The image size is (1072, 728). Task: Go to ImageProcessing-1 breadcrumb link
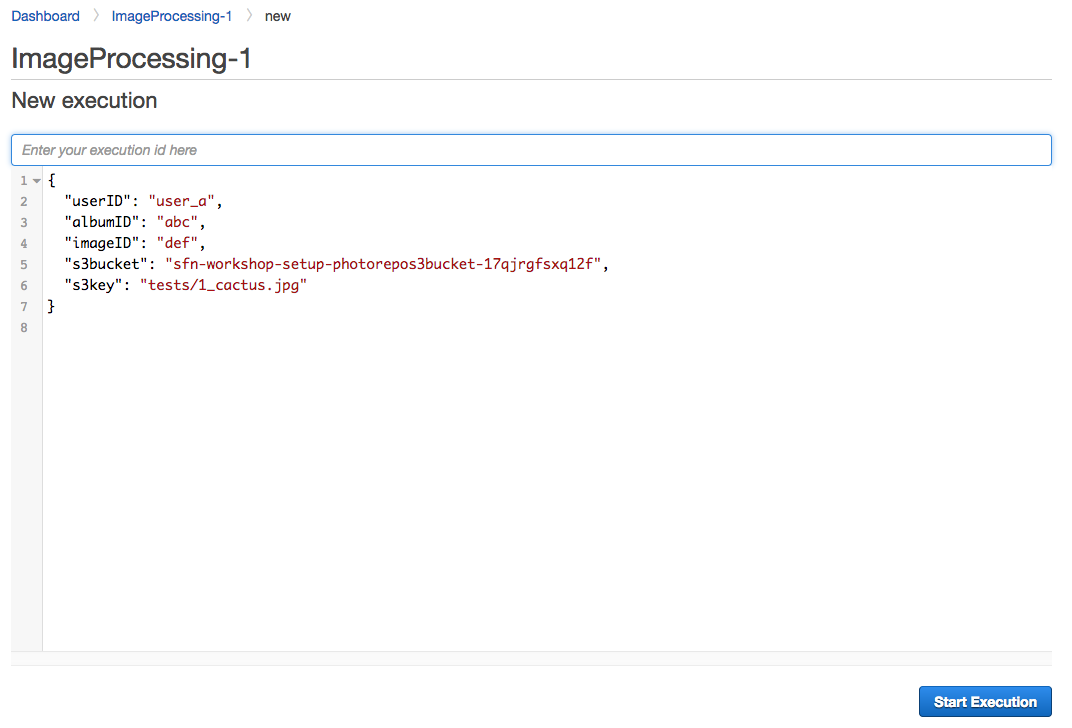[x=172, y=16]
